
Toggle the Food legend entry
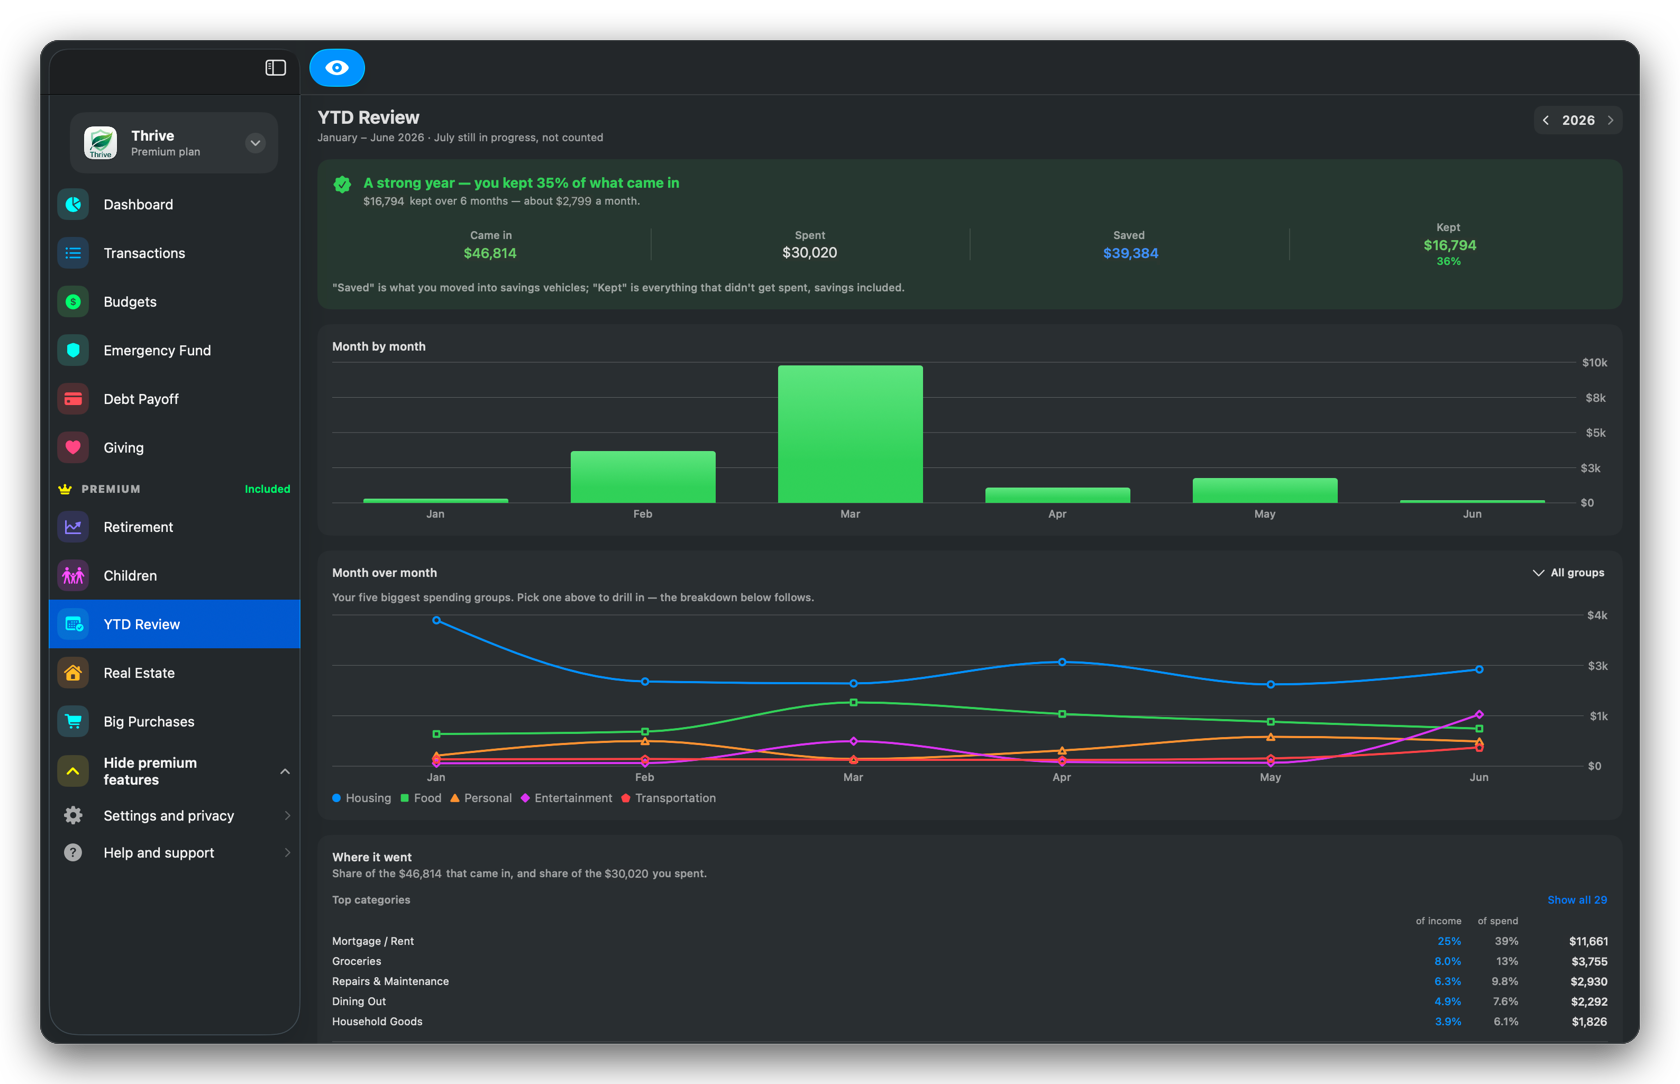[421, 798]
